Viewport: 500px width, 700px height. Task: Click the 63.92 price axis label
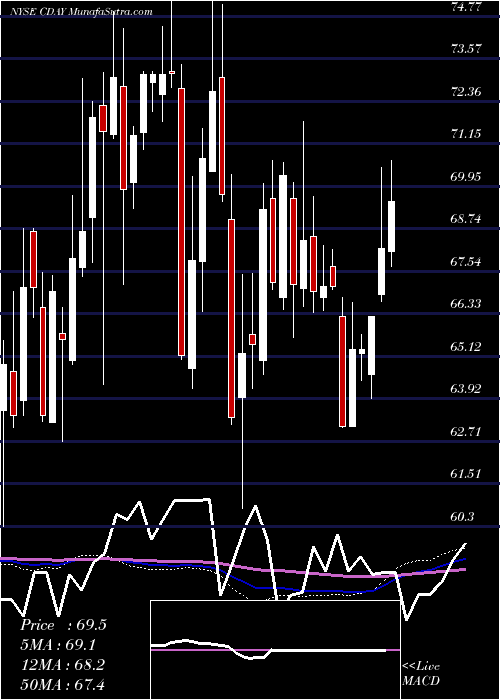[466, 389]
